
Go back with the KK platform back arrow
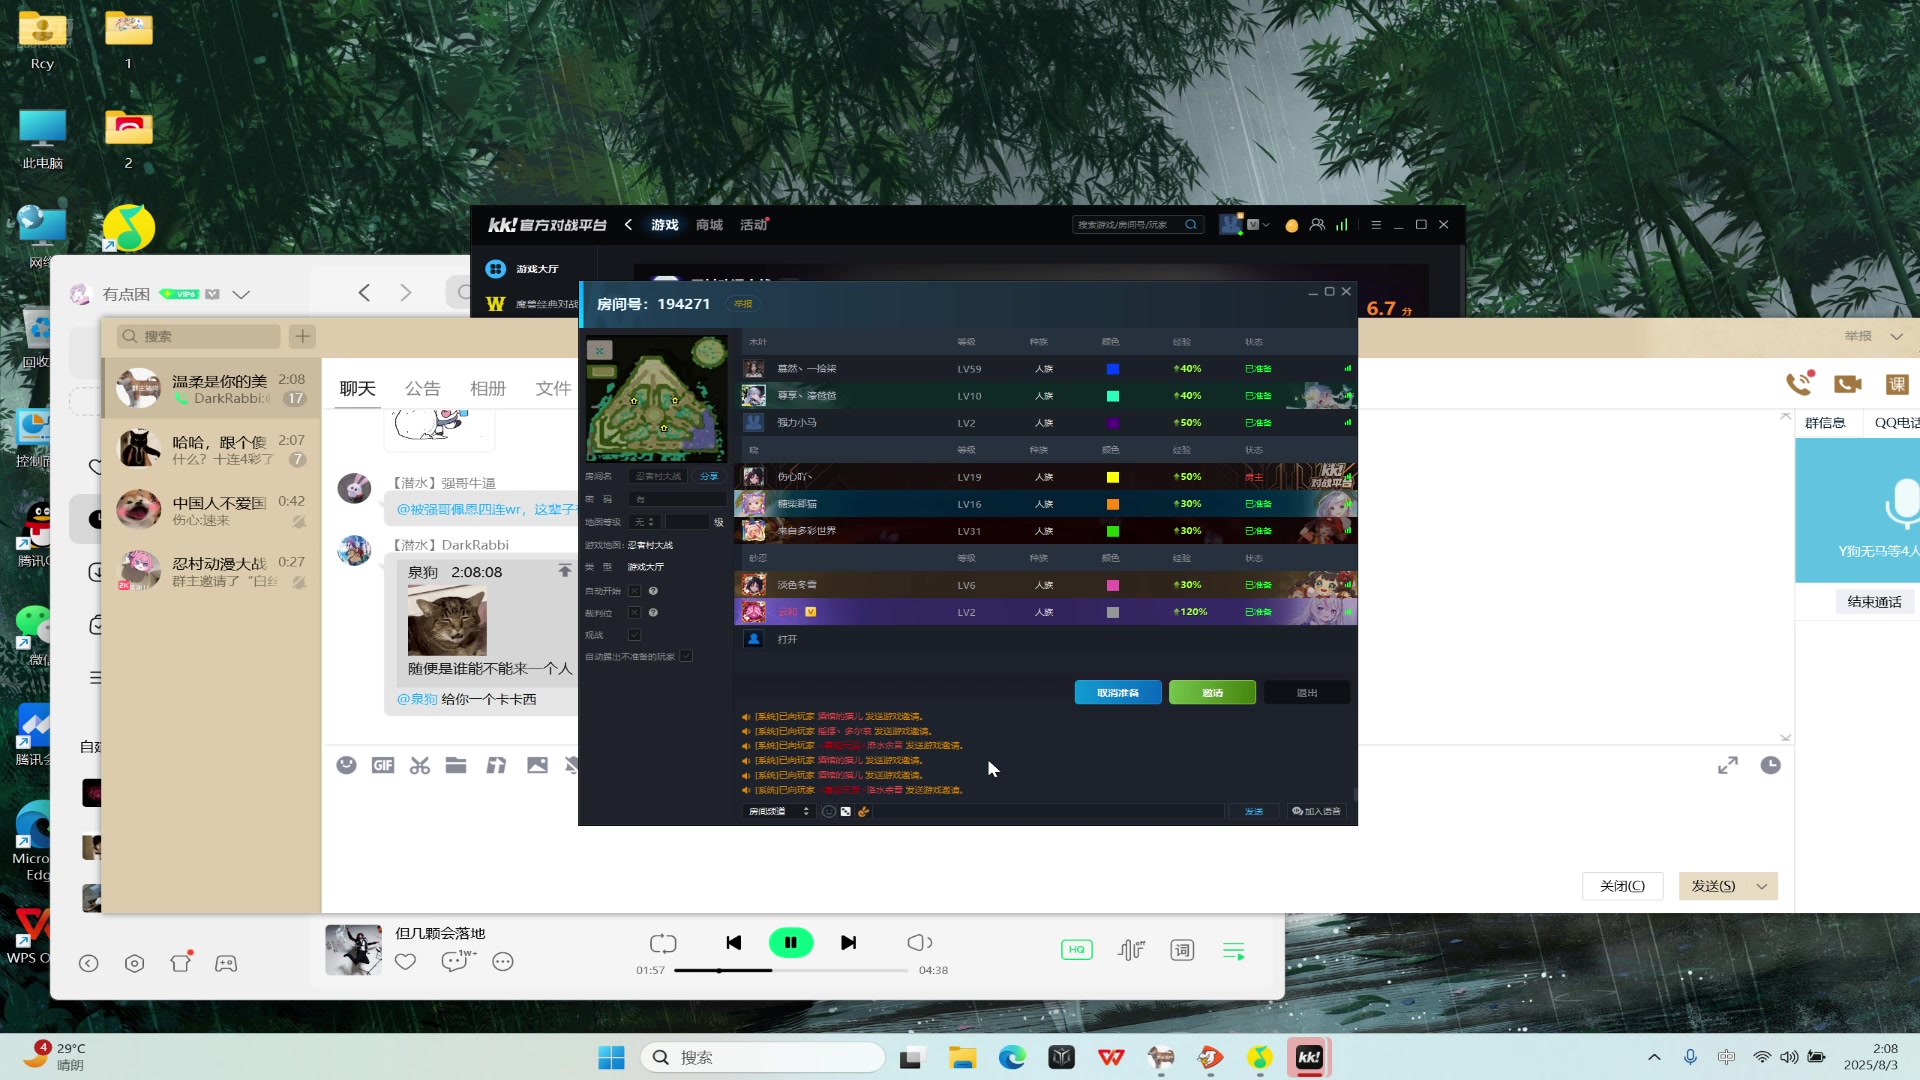click(x=628, y=225)
